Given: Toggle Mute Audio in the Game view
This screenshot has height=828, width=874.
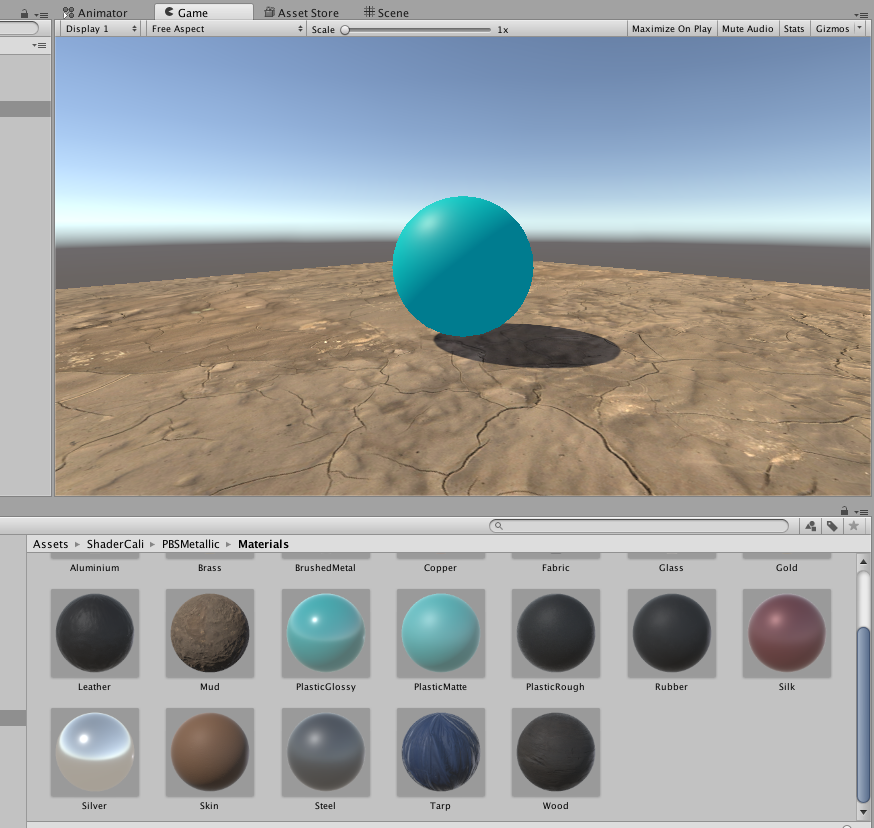Looking at the screenshot, I should point(747,28).
